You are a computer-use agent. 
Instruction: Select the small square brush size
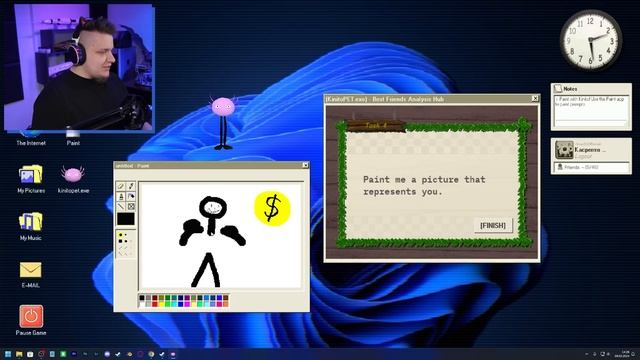click(x=126, y=241)
